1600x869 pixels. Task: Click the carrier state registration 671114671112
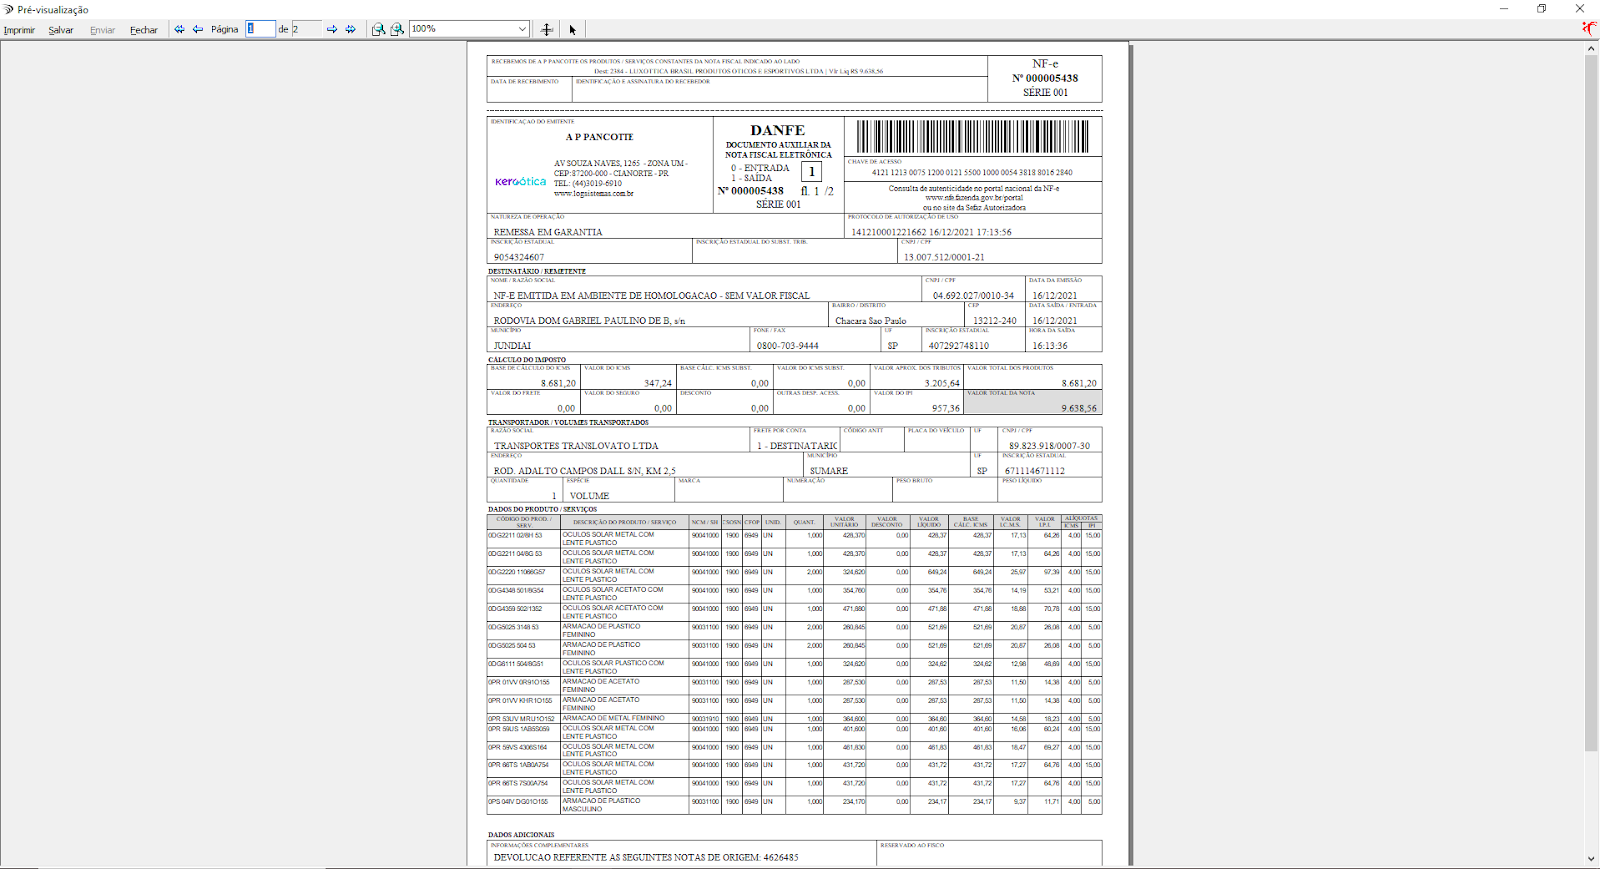coord(1035,471)
